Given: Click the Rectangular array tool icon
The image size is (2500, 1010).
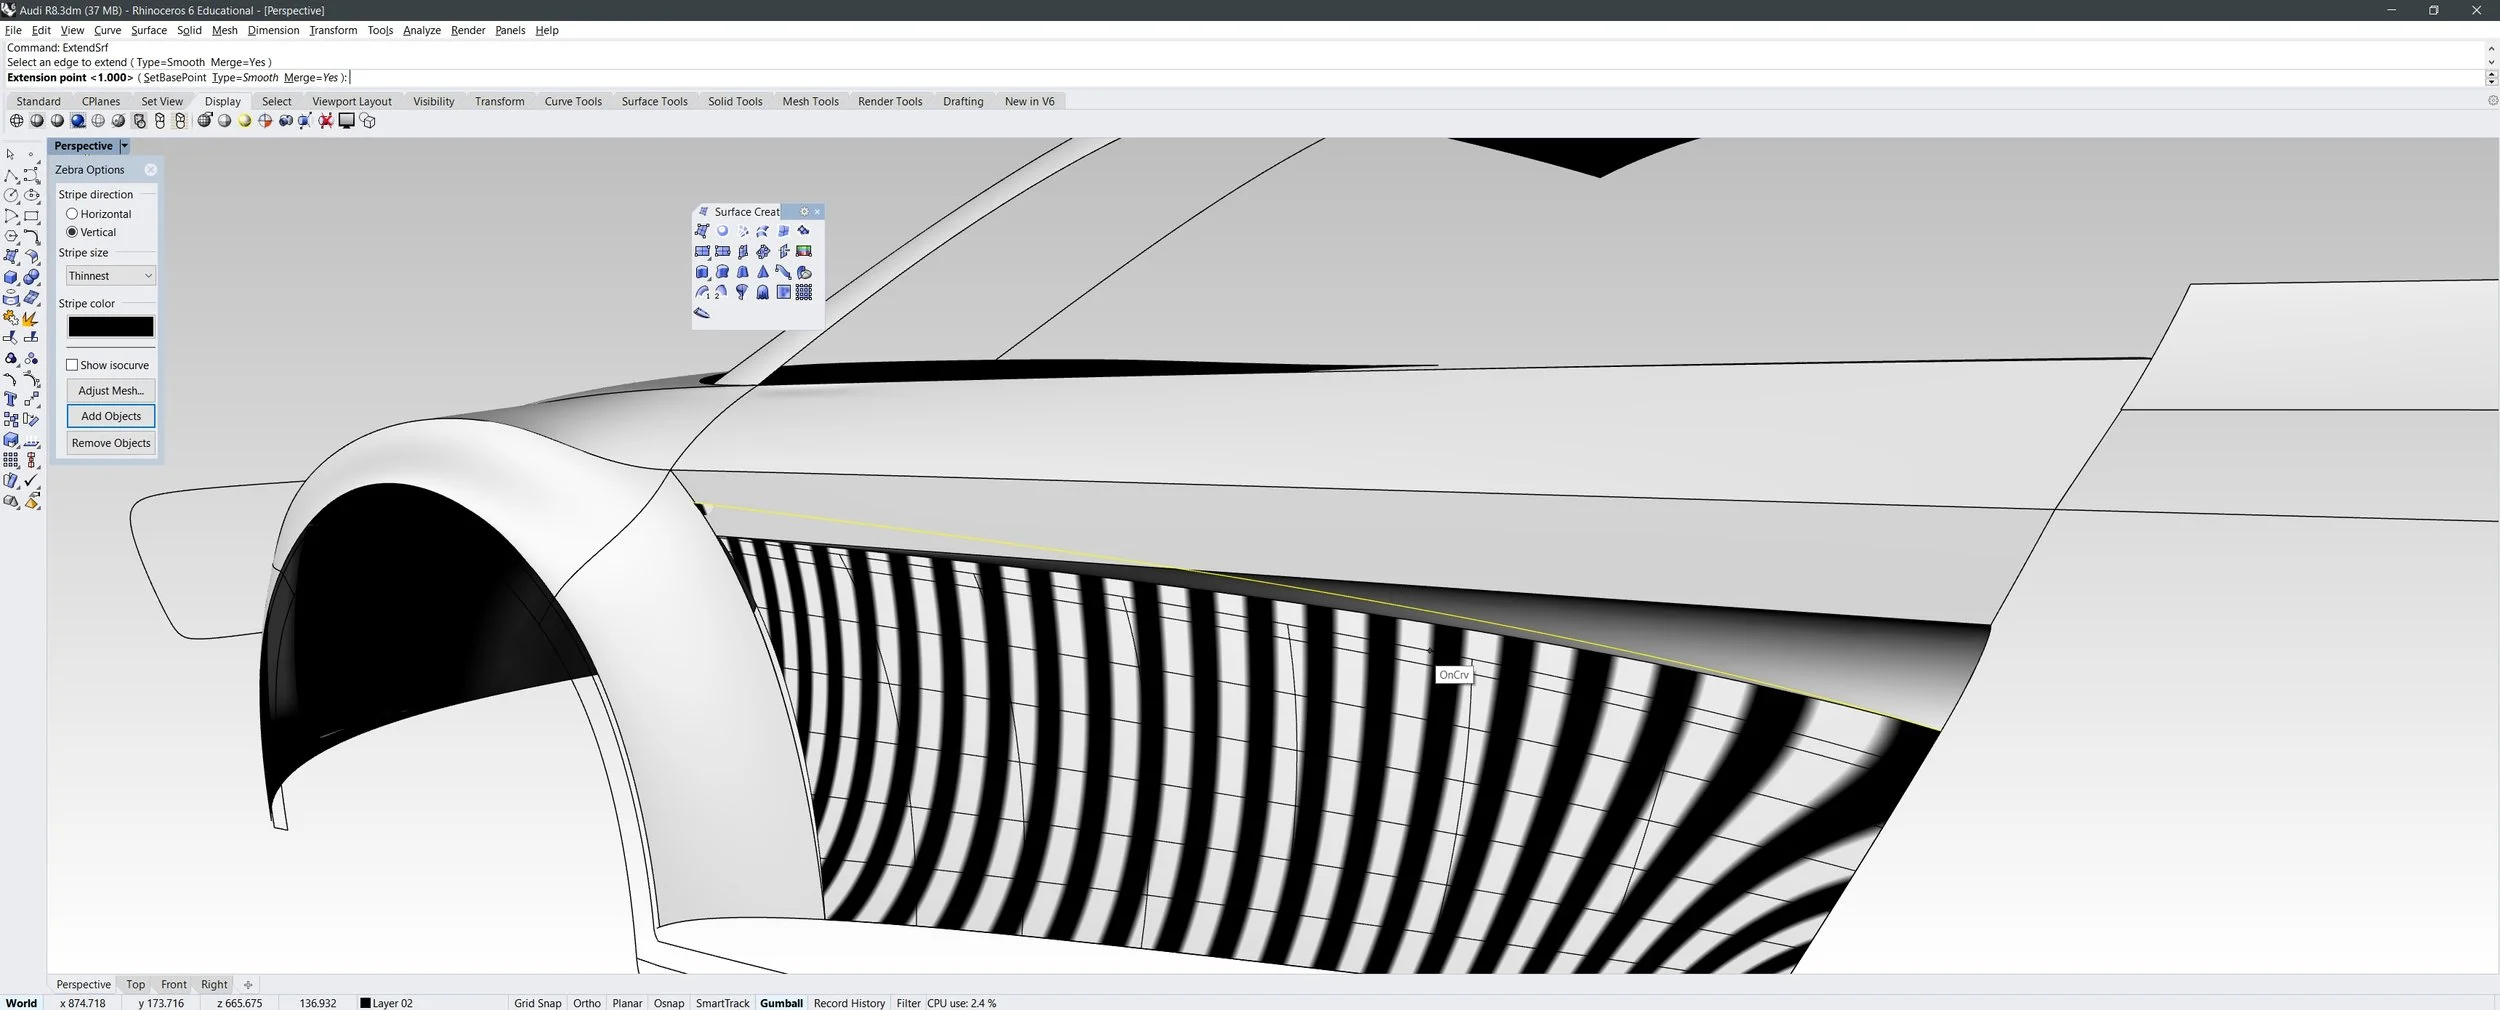Looking at the screenshot, I should 11,460.
